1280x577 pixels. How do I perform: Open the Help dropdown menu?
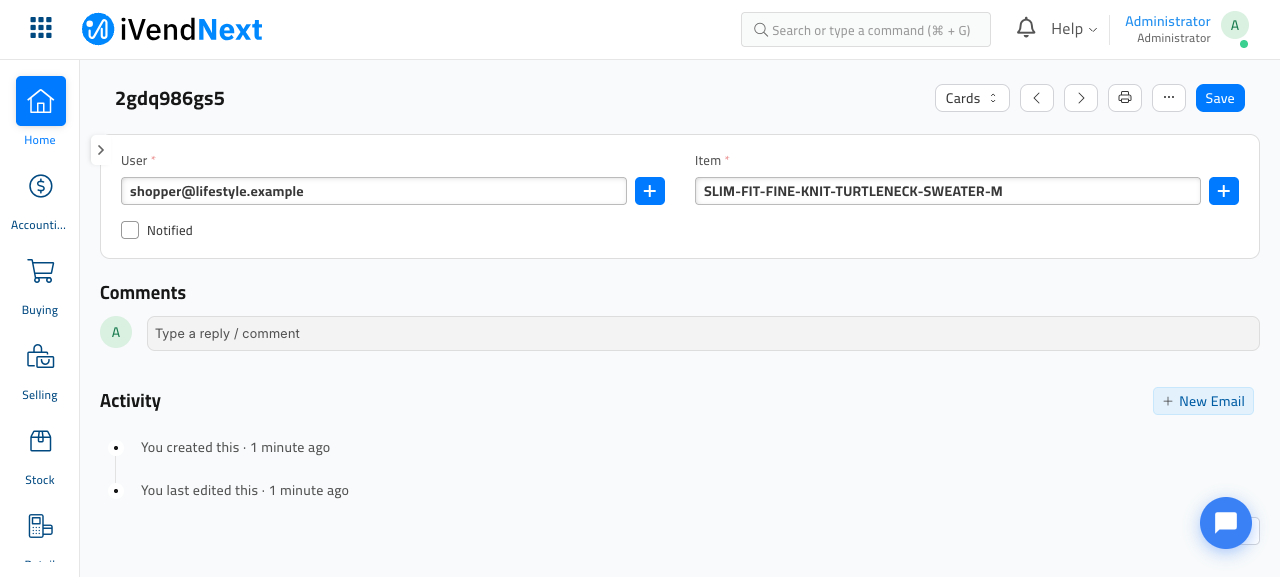[1074, 29]
